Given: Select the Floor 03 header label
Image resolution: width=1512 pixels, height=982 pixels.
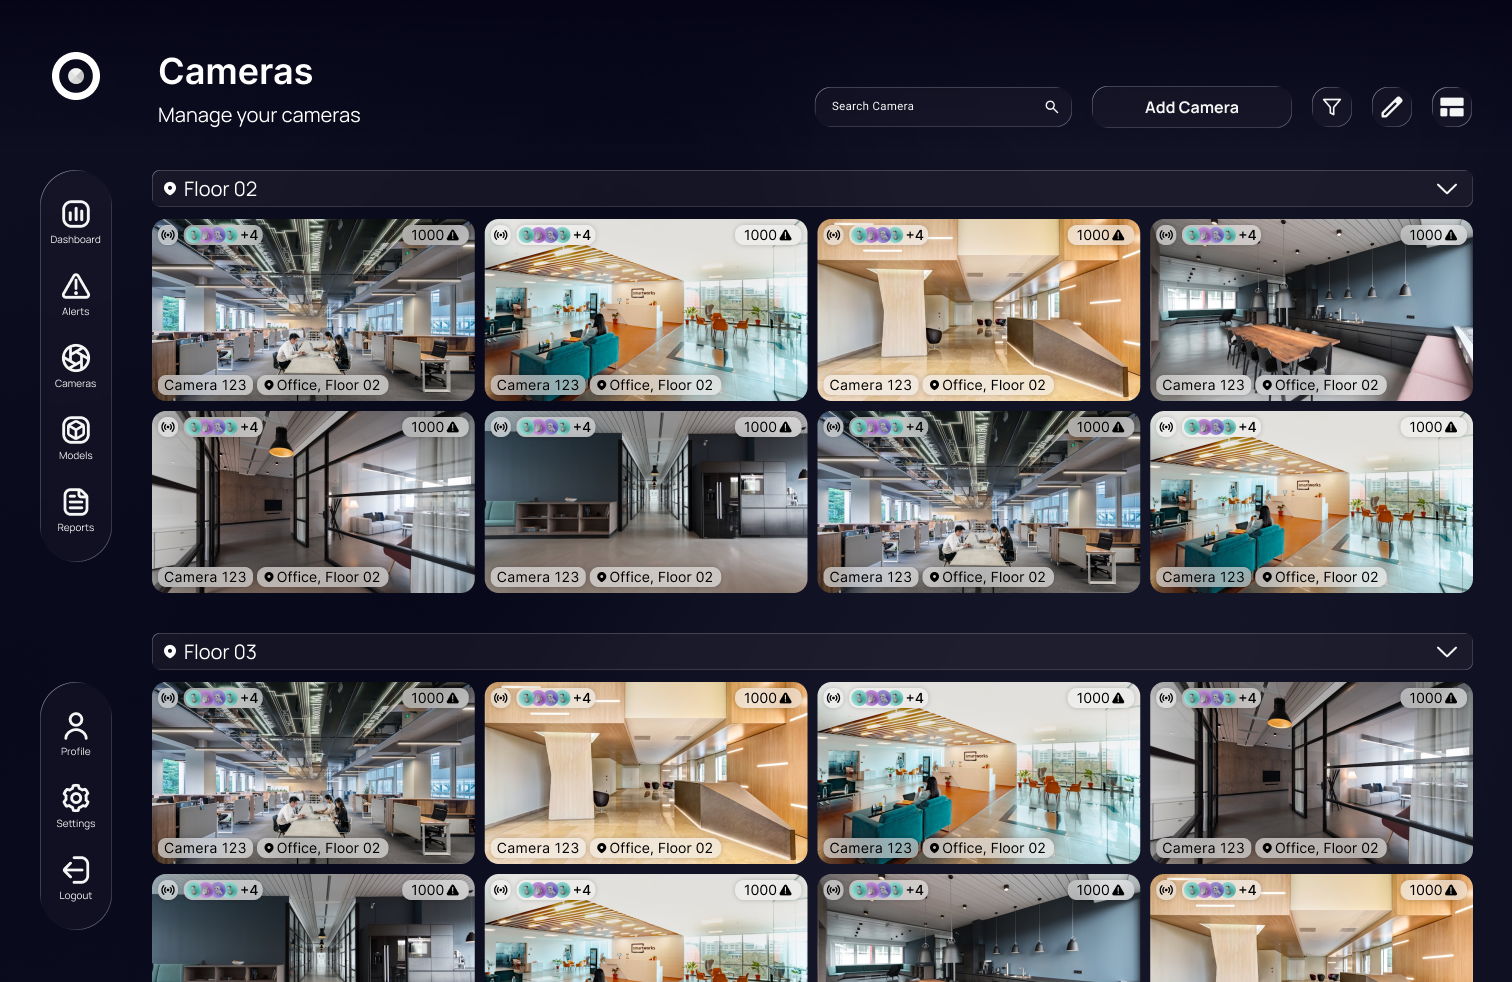Looking at the screenshot, I should [x=220, y=651].
